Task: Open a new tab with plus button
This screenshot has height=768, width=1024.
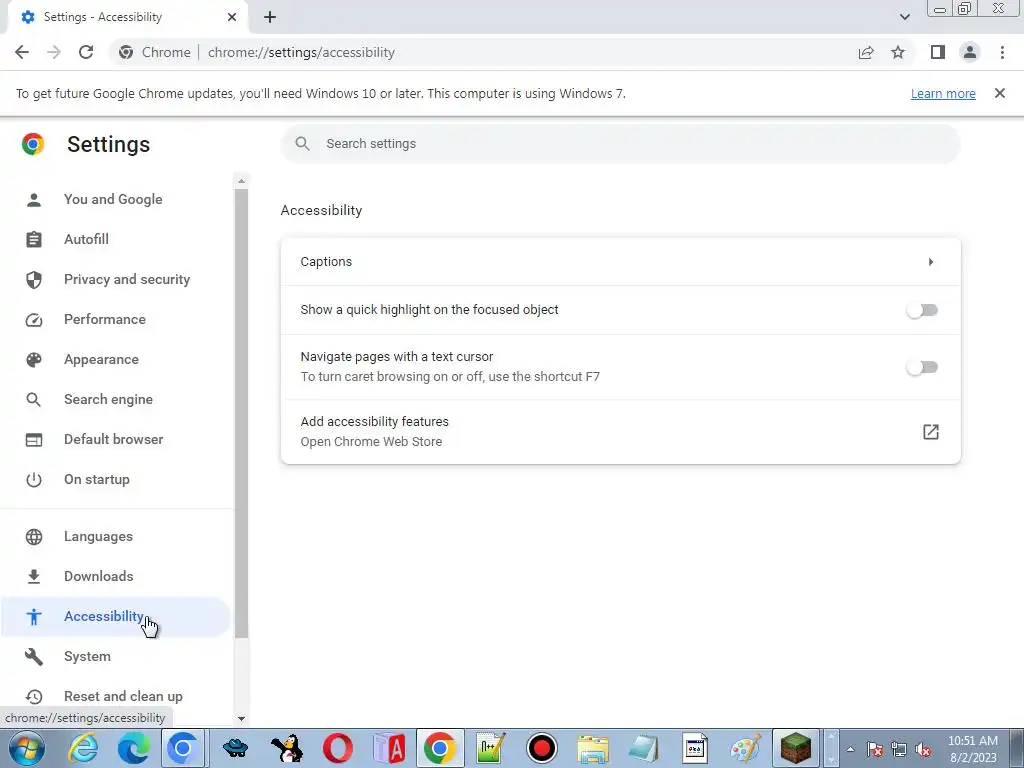Action: click(x=270, y=17)
